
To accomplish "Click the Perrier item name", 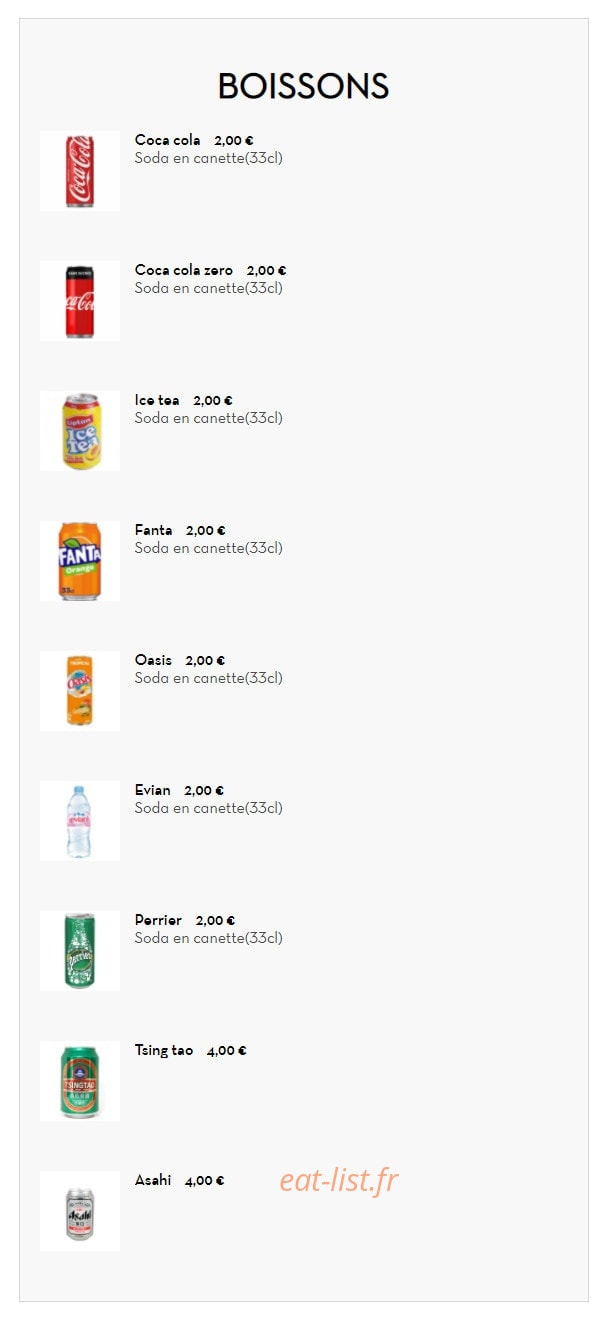I will coord(158,920).
